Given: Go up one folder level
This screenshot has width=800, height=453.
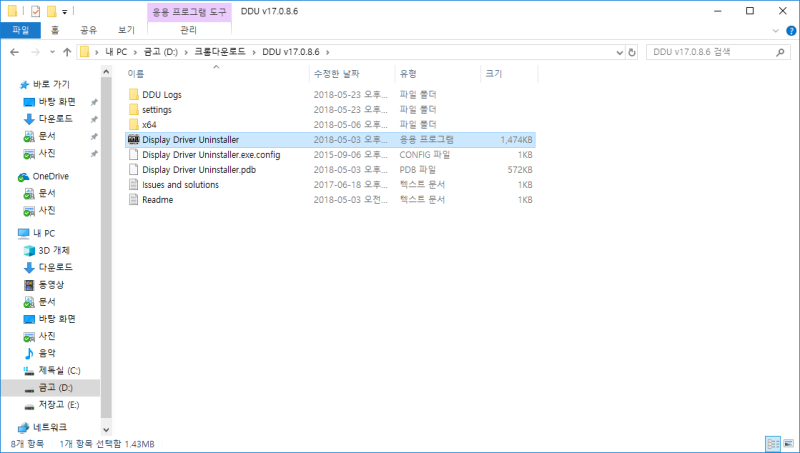Looking at the screenshot, I should click(67, 52).
